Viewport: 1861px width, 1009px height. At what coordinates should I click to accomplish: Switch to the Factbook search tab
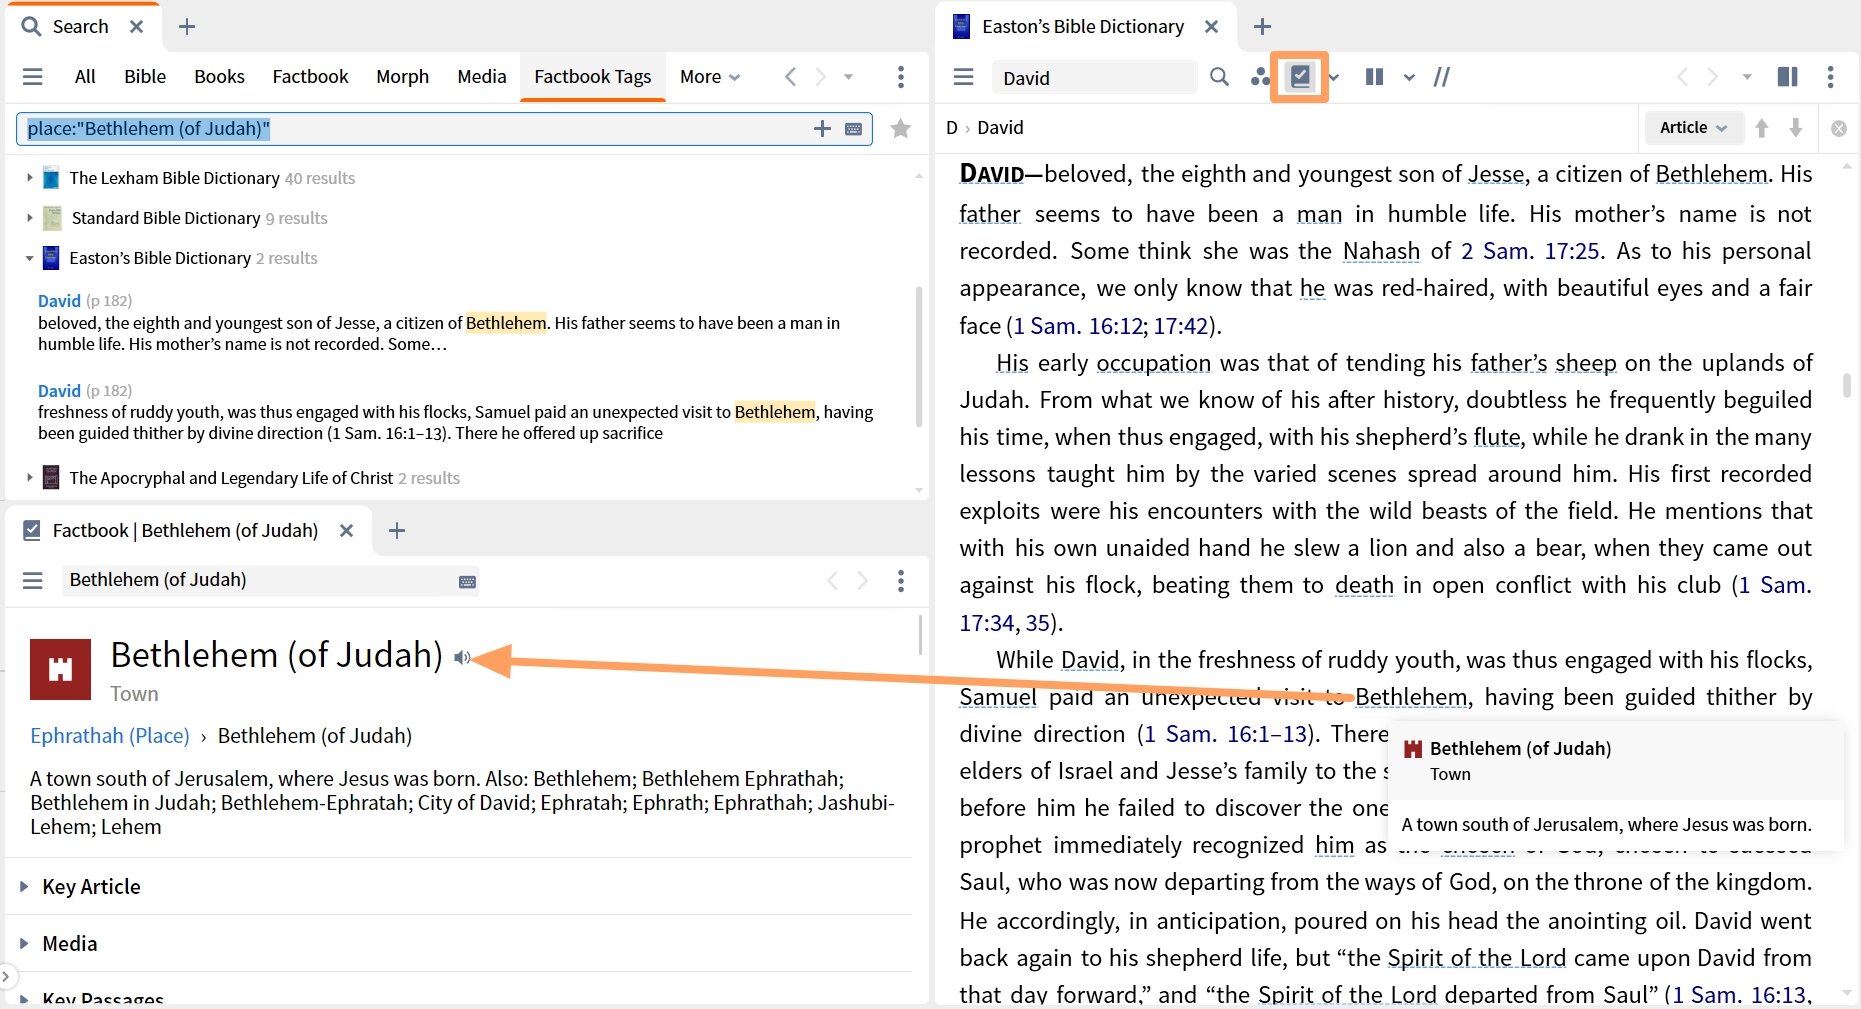pos(310,77)
